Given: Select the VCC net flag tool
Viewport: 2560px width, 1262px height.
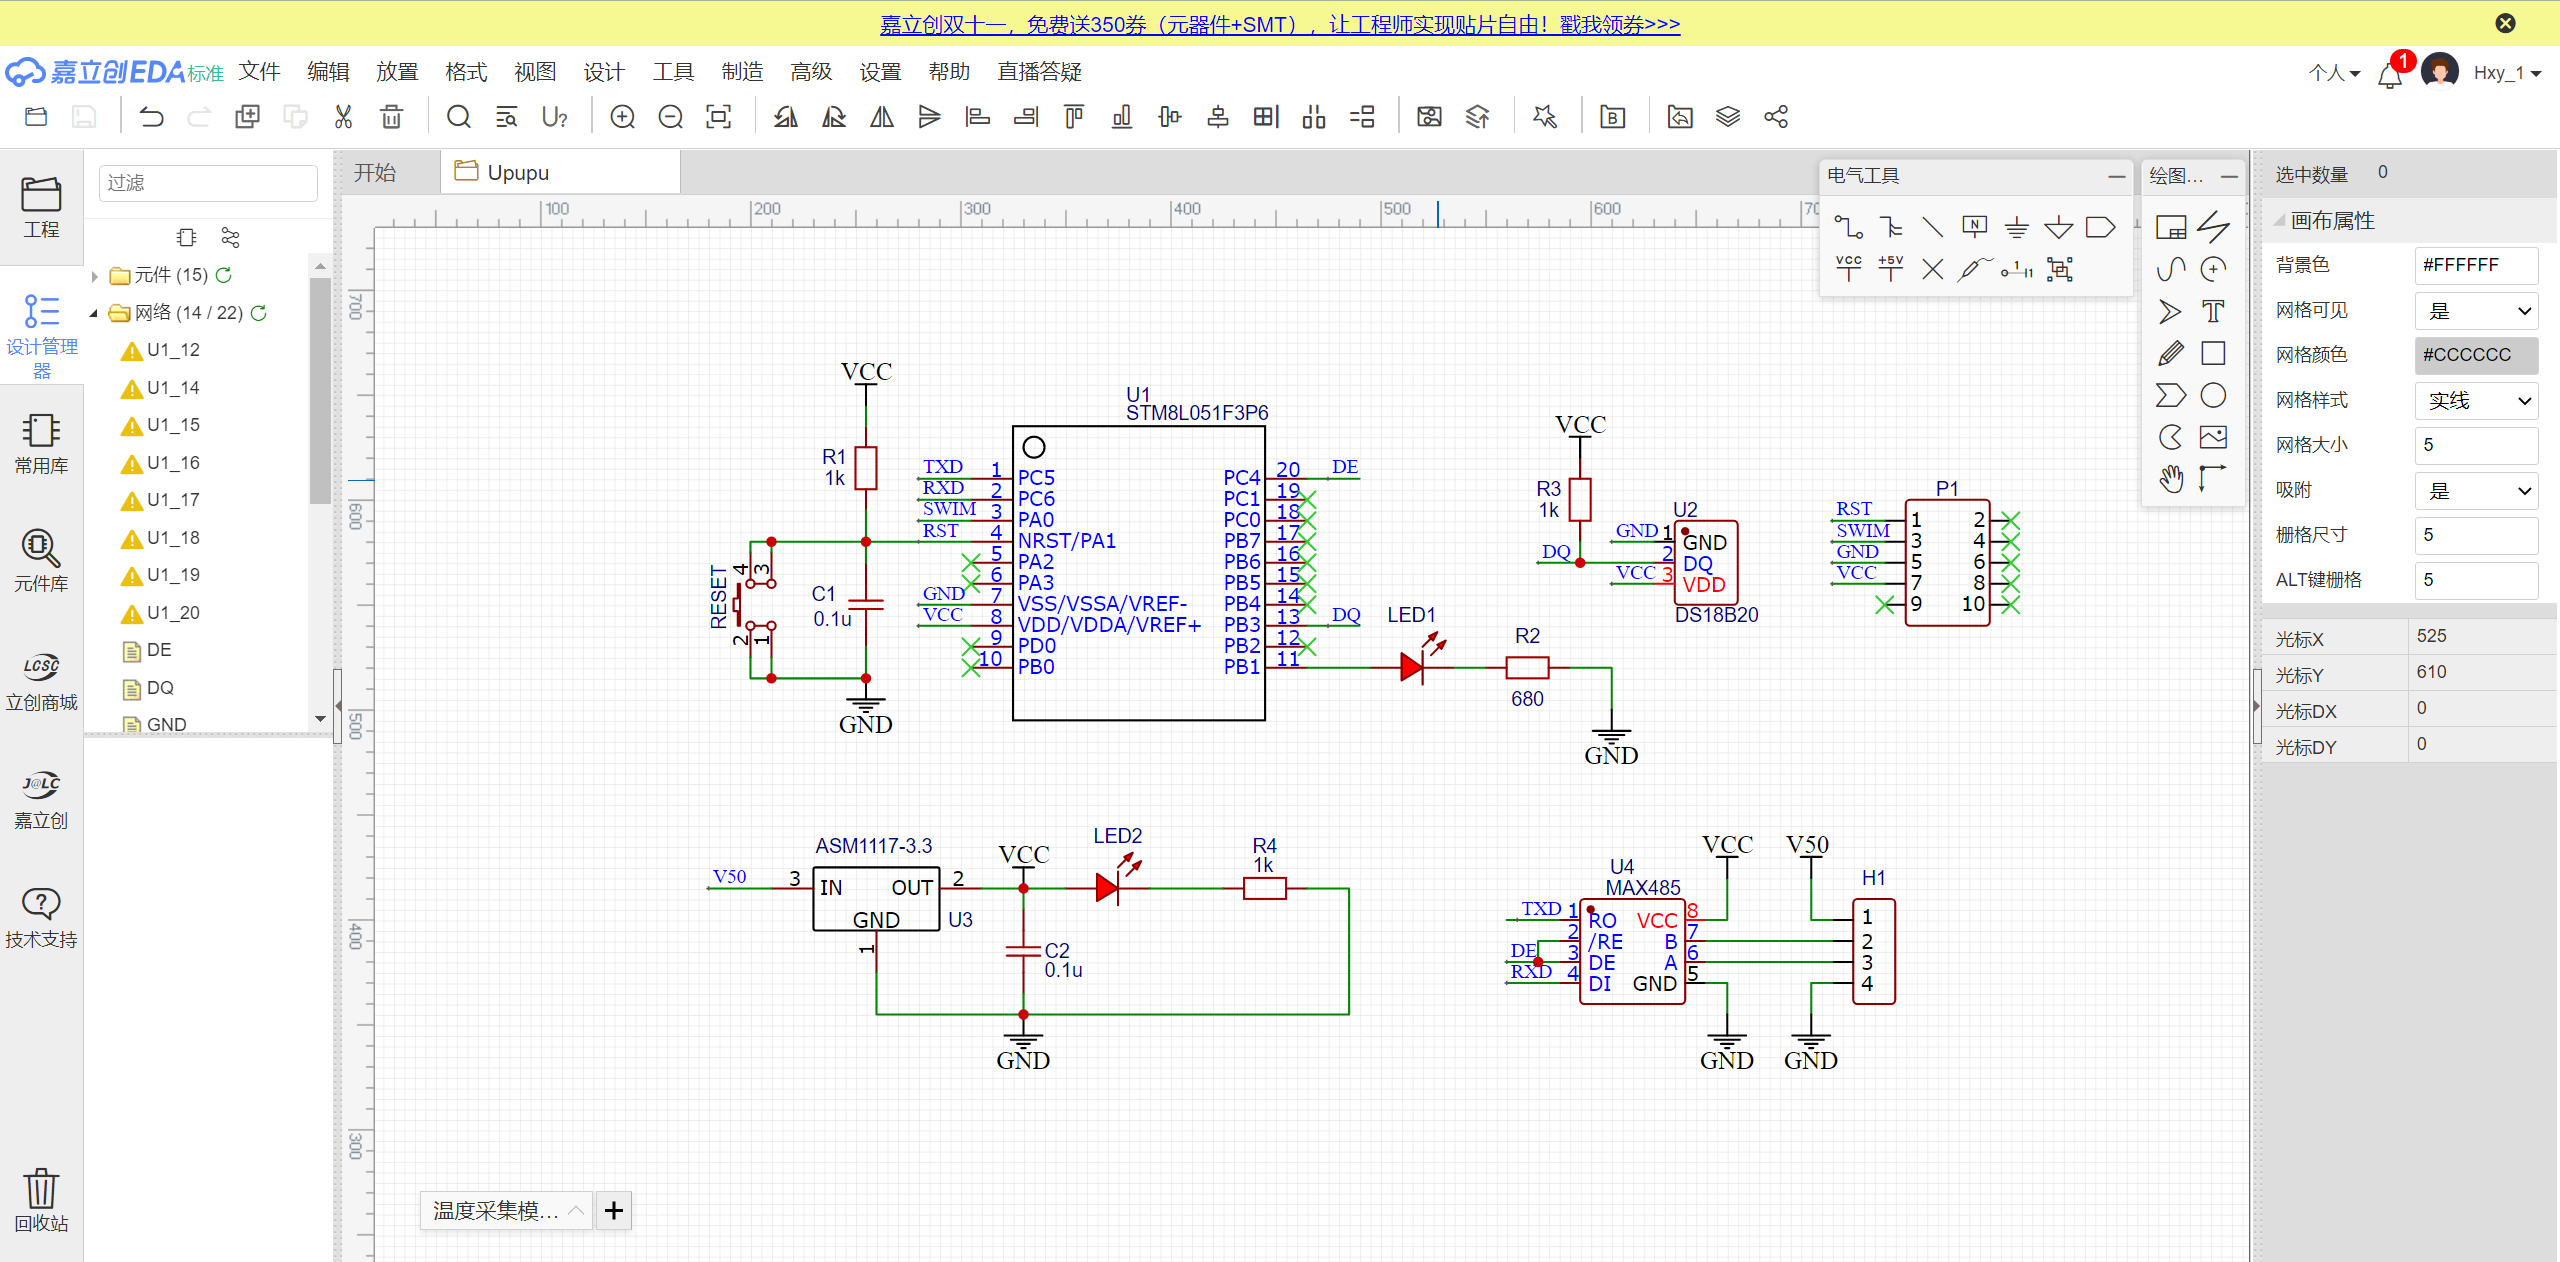Looking at the screenshot, I should pos(1848,268).
